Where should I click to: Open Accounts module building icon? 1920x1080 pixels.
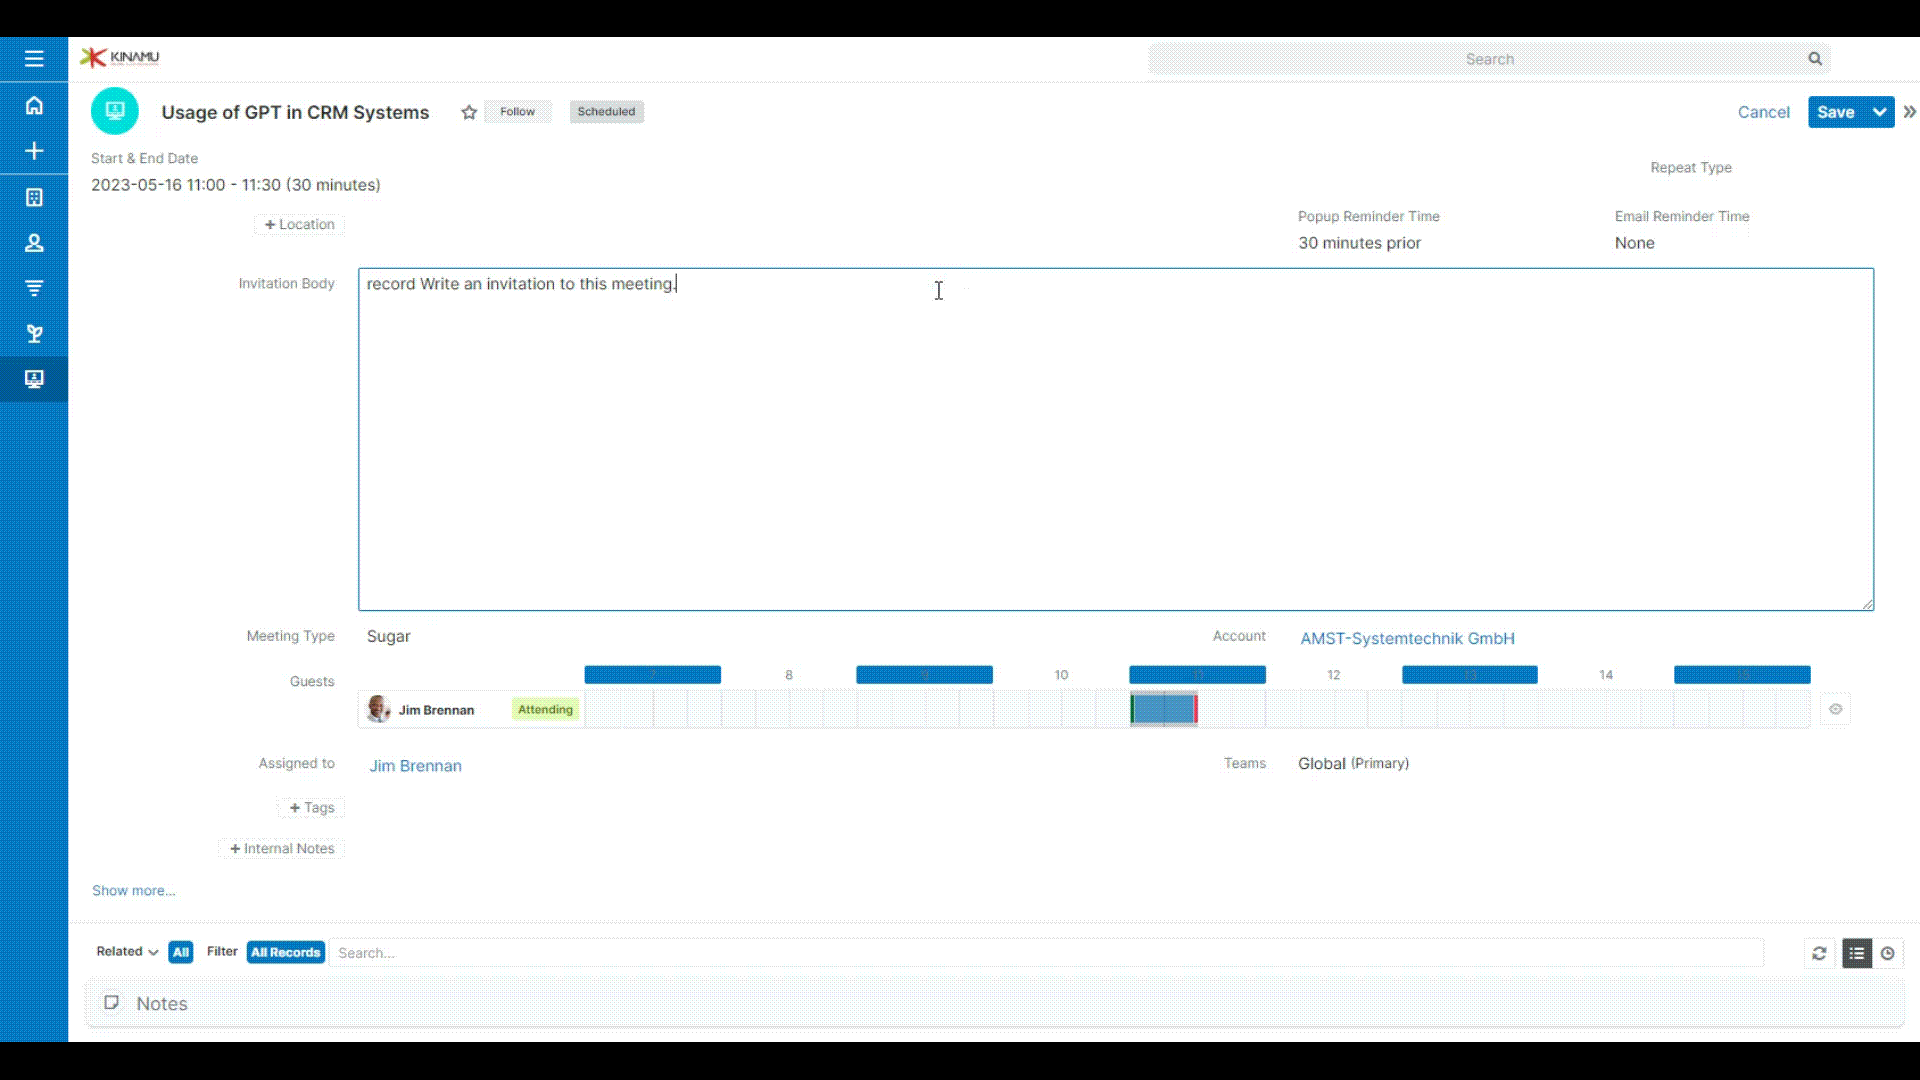pos(34,197)
